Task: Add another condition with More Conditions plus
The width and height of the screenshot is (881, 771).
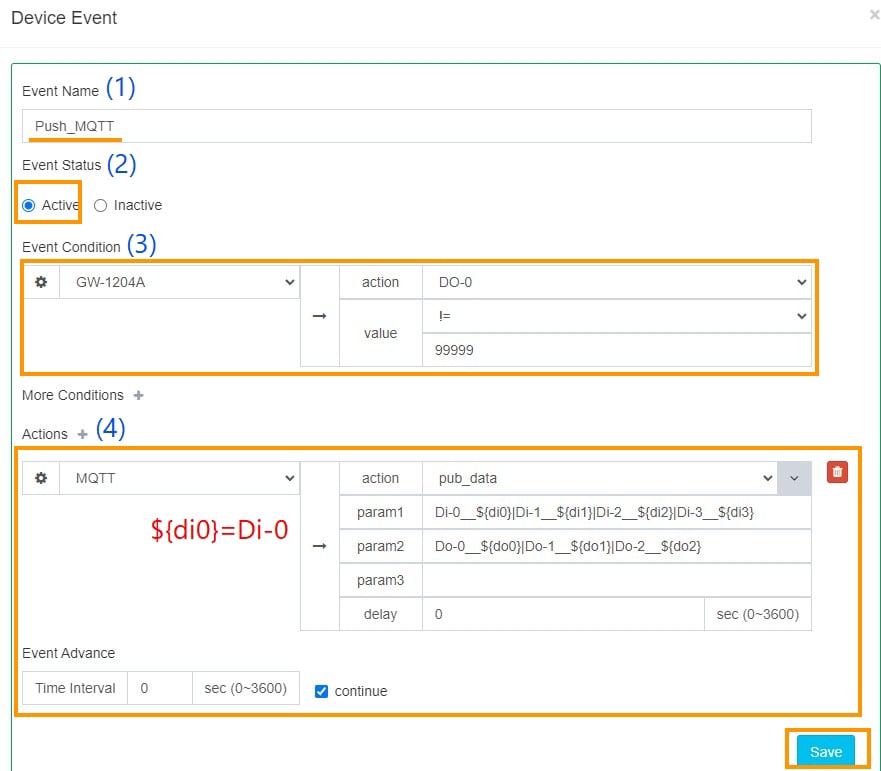Action: [x=139, y=396]
